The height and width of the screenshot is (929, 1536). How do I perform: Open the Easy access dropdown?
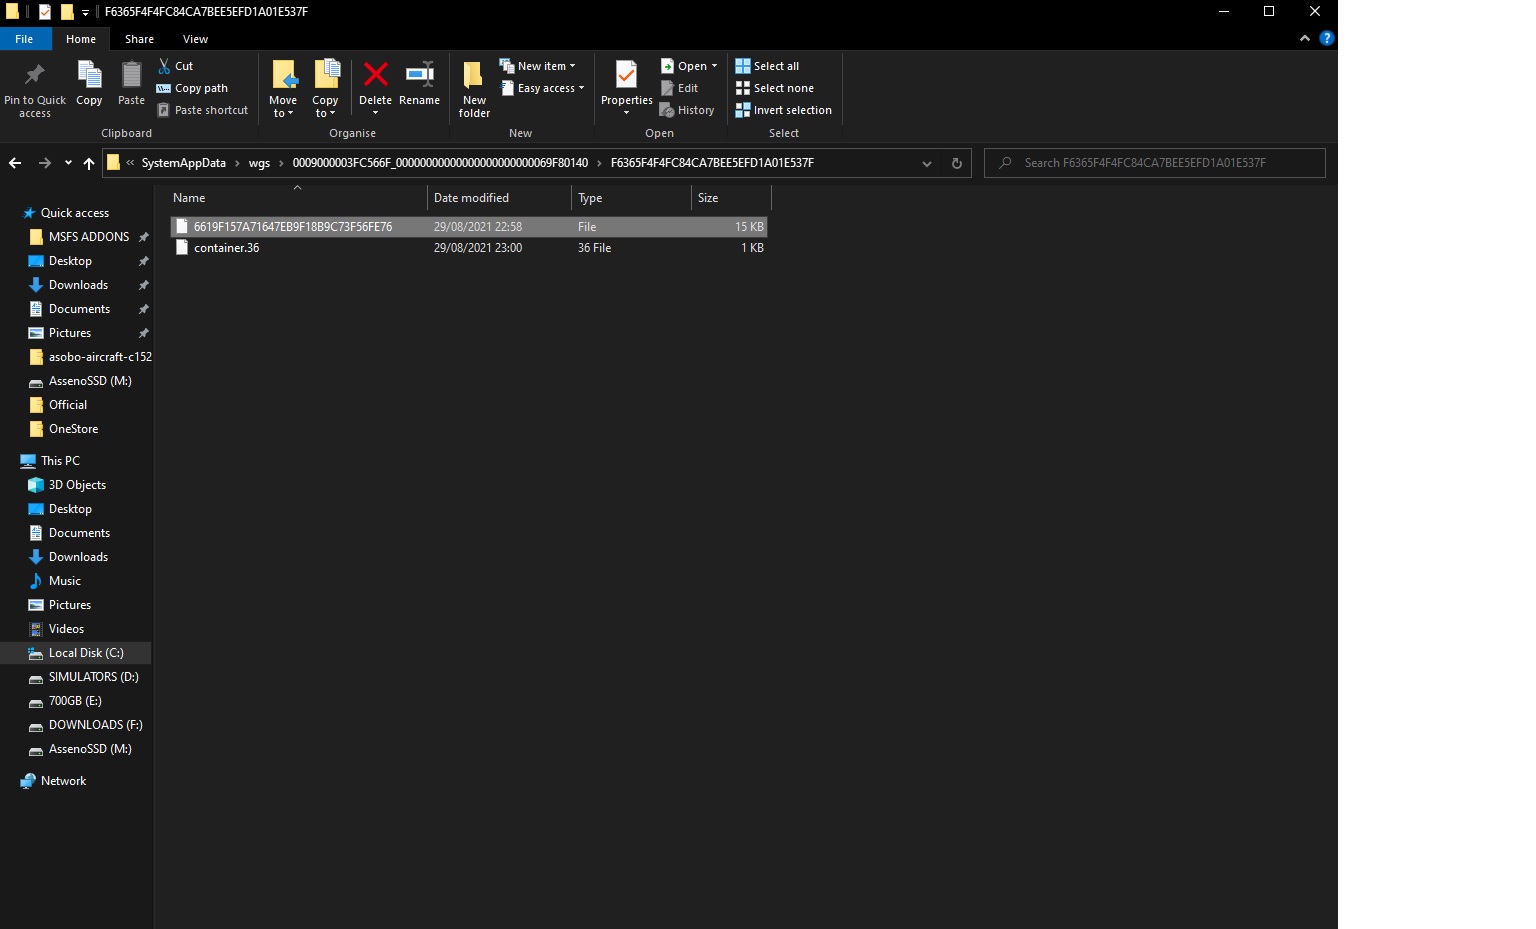coord(542,88)
